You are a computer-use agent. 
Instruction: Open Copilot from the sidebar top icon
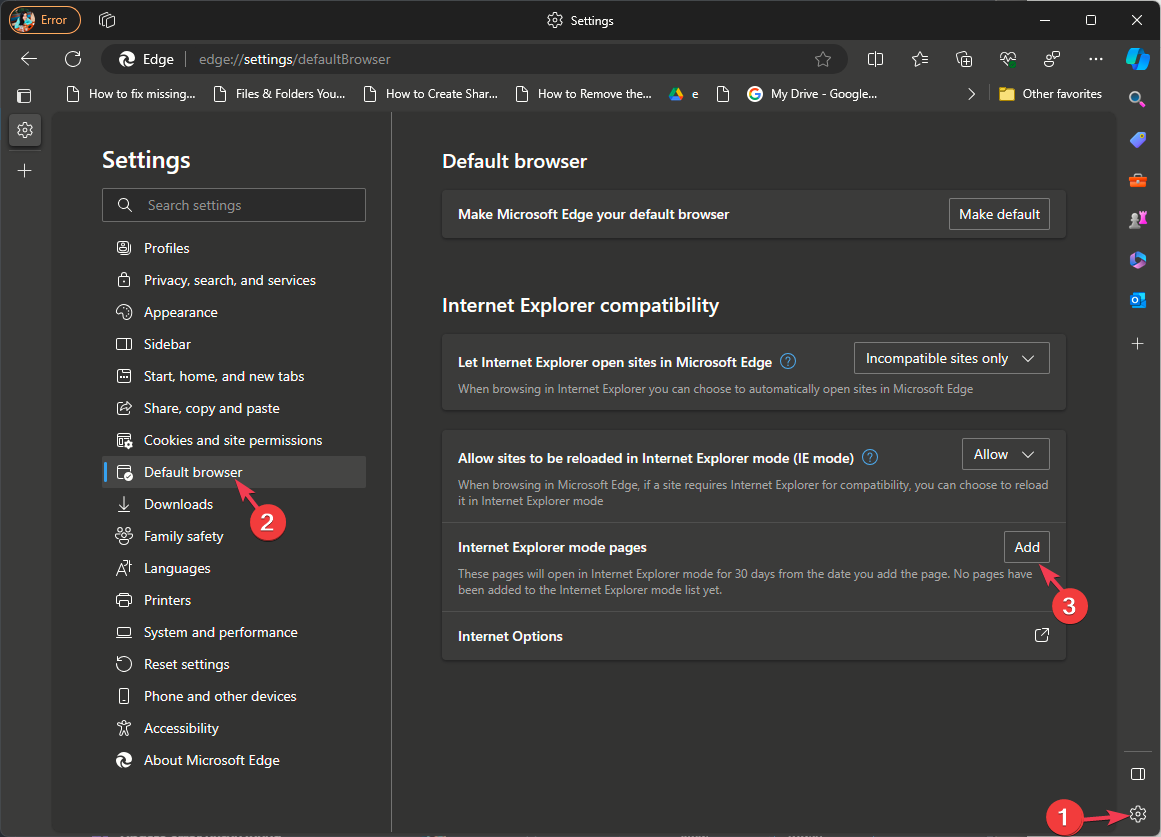point(1137,58)
